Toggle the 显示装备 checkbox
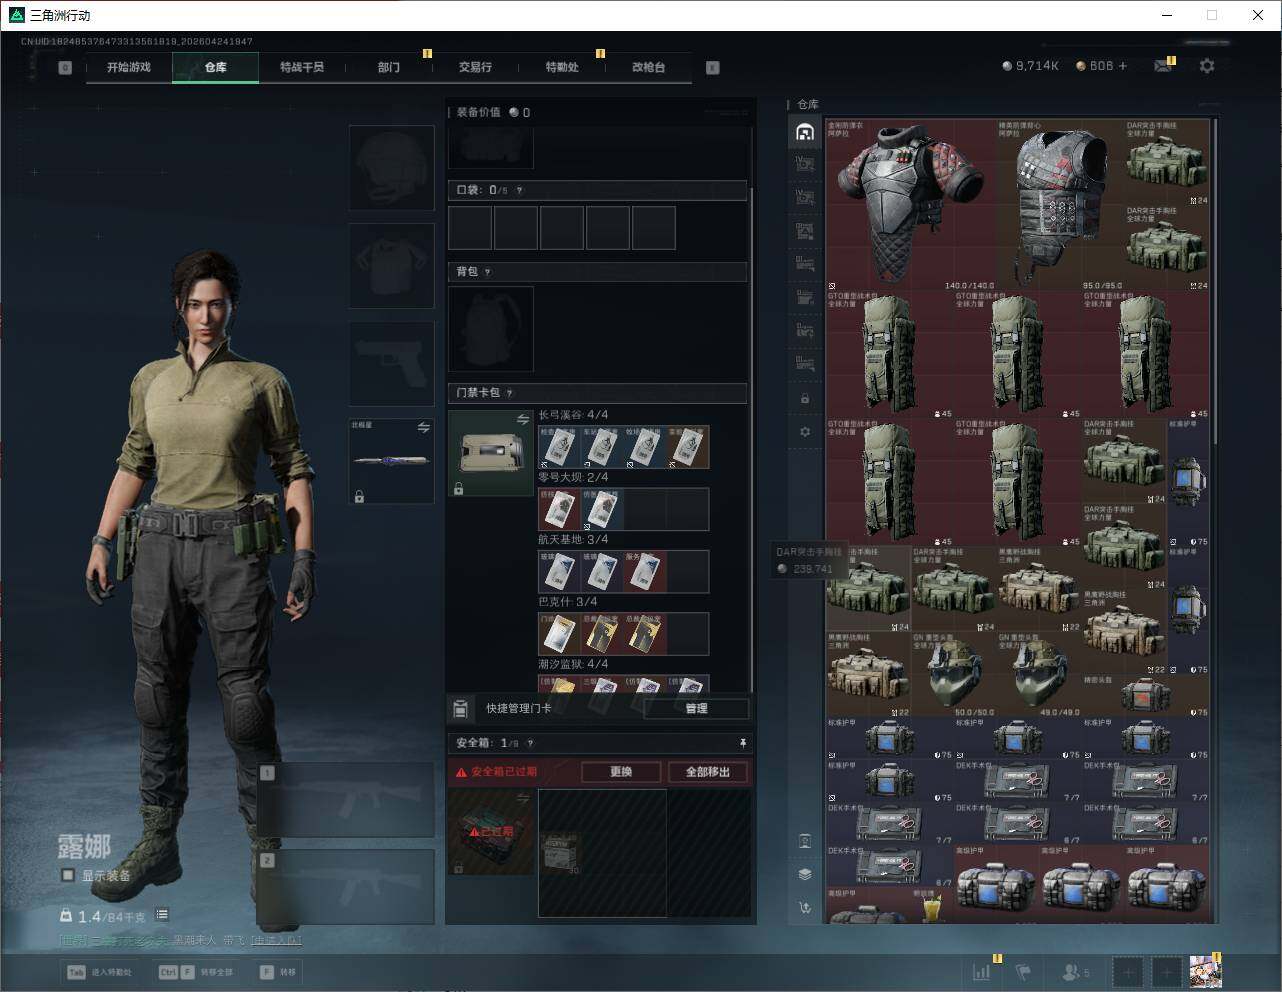The image size is (1282, 992). tap(68, 875)
